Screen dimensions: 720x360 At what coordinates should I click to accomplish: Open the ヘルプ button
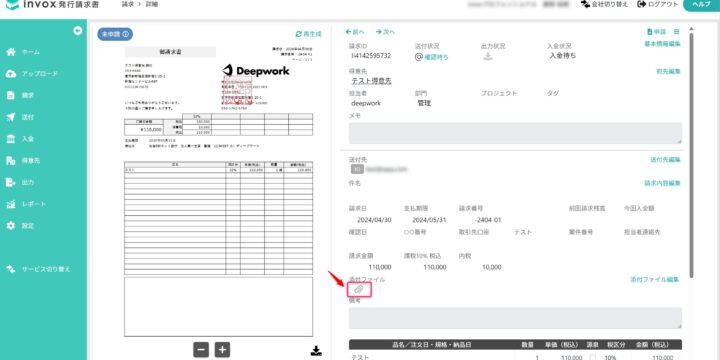coord(702,4)
